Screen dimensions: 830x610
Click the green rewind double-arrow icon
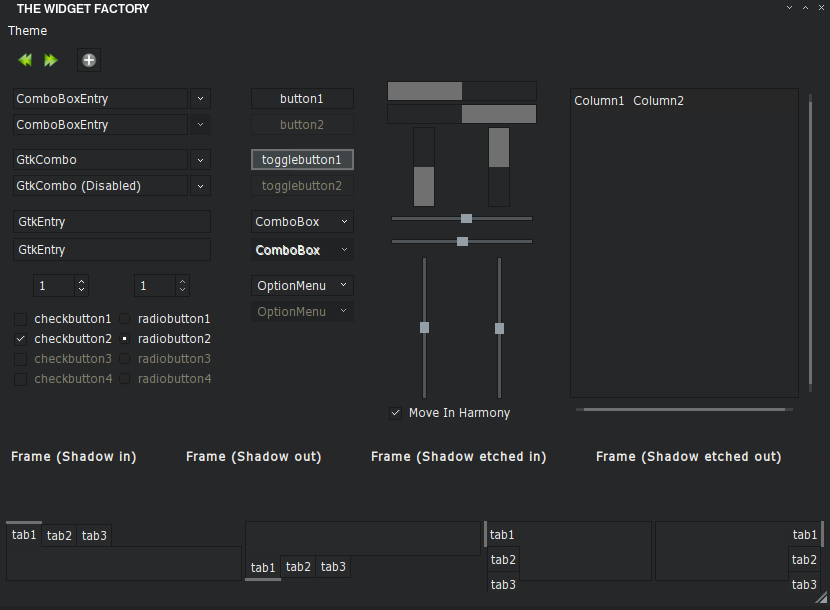[x=25, y=60]
